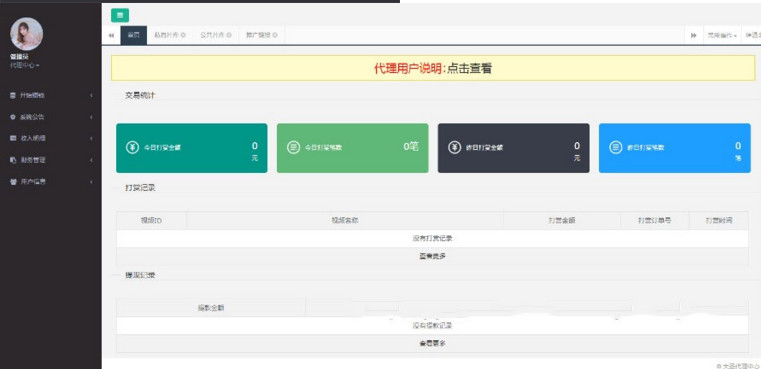
Task: Click the 没有提款记录 empty-row message
Action: pyautogui.click(x=432, y=325)
